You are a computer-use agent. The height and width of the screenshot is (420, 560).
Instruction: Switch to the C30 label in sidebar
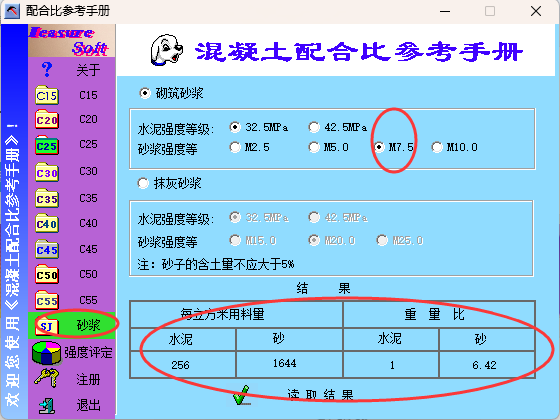click(x=88, y=171)
